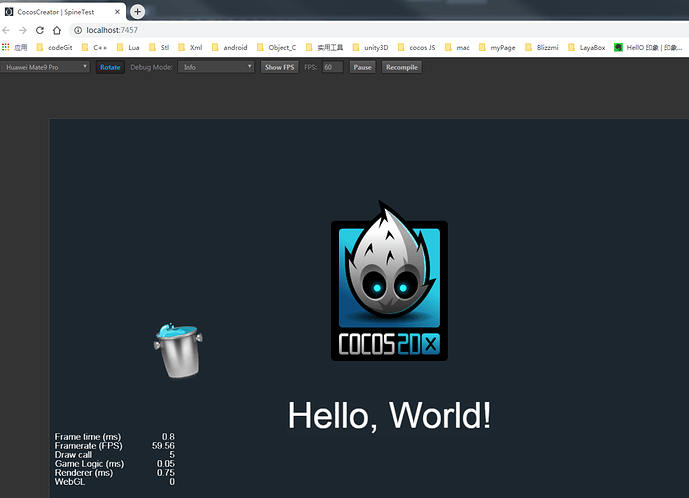Click the Show FPS button

tap(279, 67)
